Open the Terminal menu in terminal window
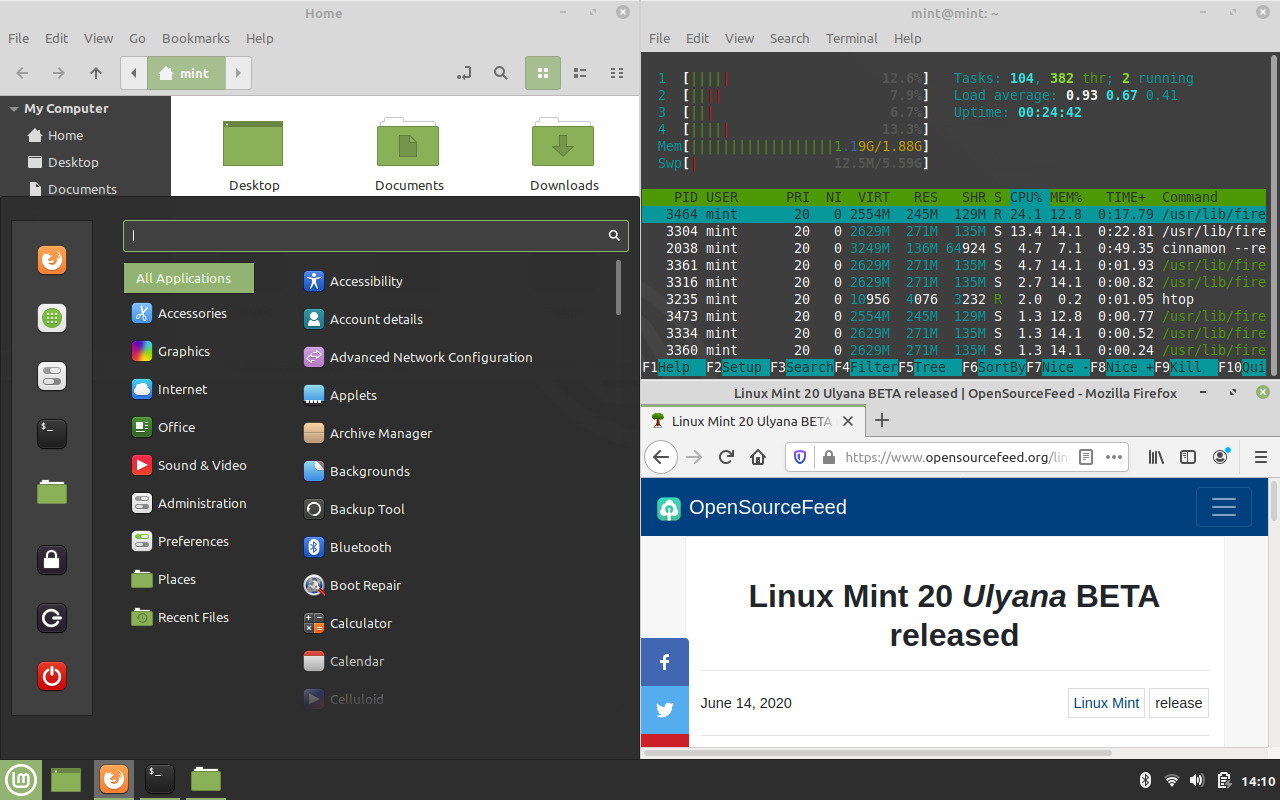This screenshot has width=1280, height=800. [851, 38]
